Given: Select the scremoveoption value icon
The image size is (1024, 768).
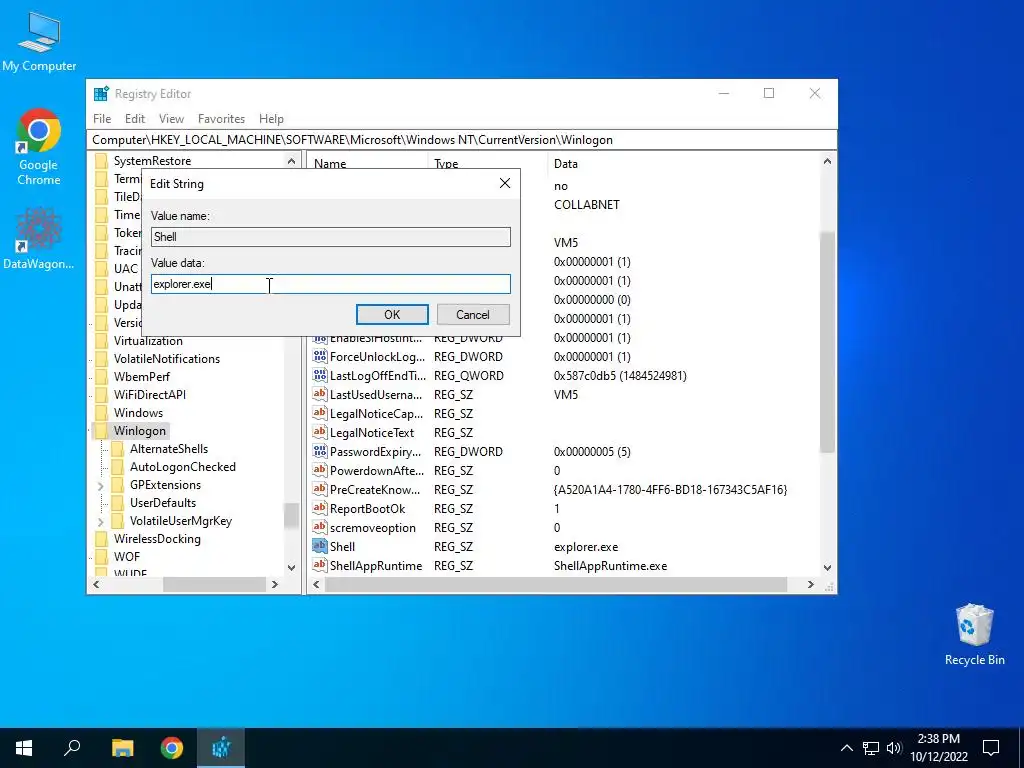Looking at the screenshot, I should pos(319,527).
